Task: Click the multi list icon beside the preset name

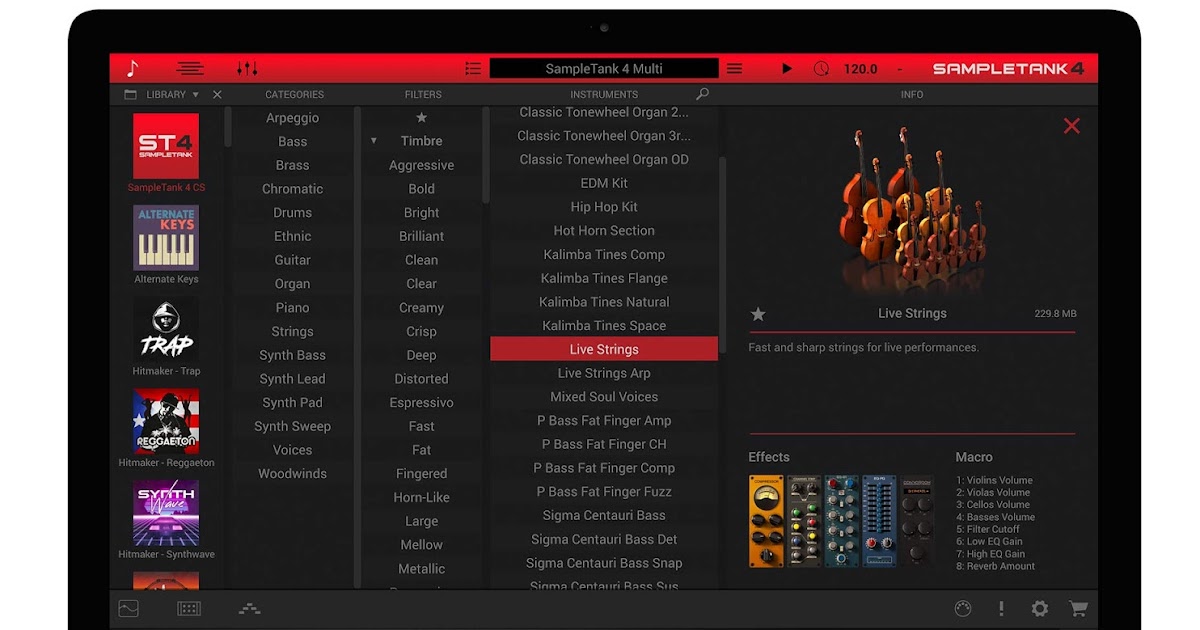Action: click(x=473, y=69)
